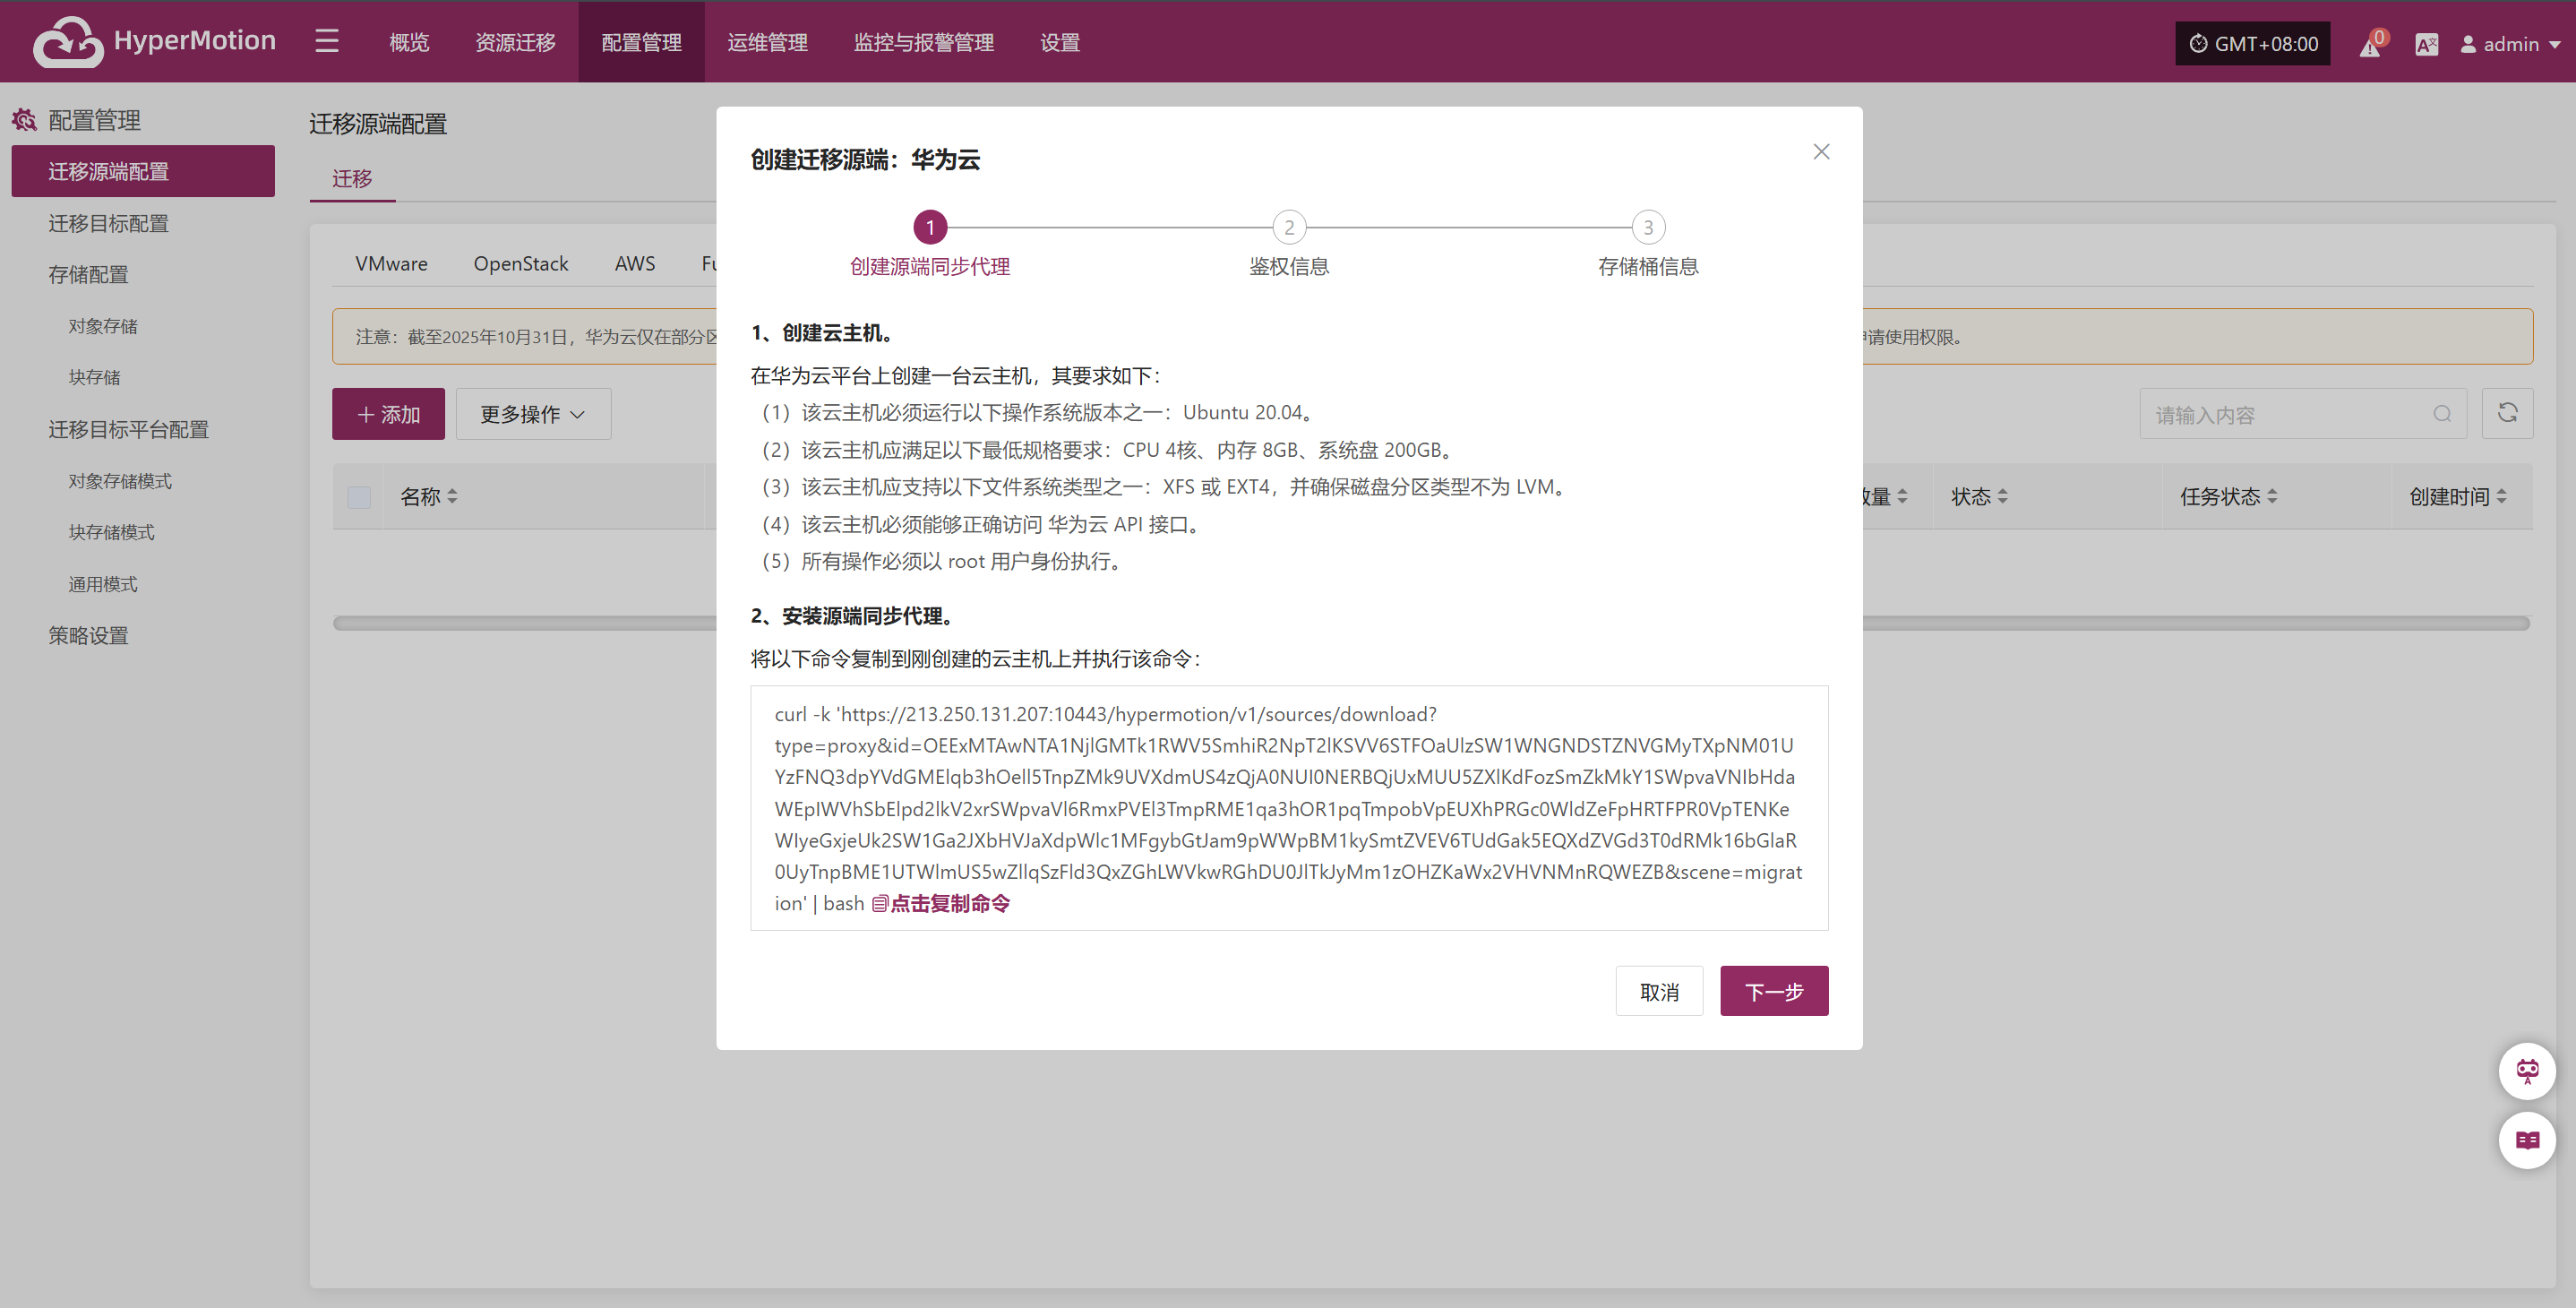Open the alert bell notifications
Image resolution: width=2576 pixels, height=1308 pixels.
[2371, 45]
